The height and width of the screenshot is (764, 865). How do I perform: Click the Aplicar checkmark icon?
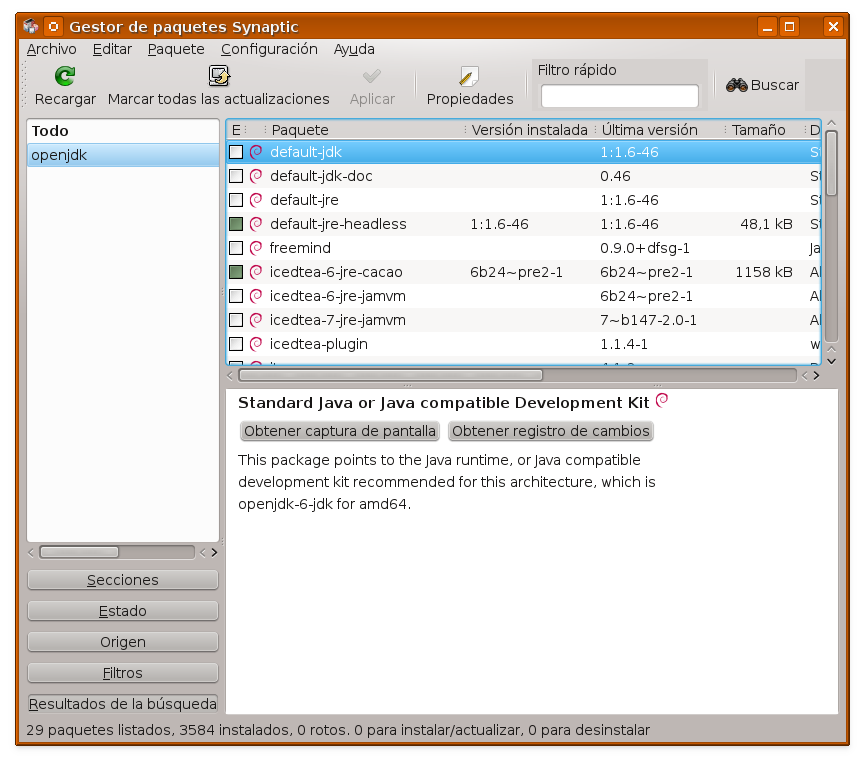click(x=372, y=76)
